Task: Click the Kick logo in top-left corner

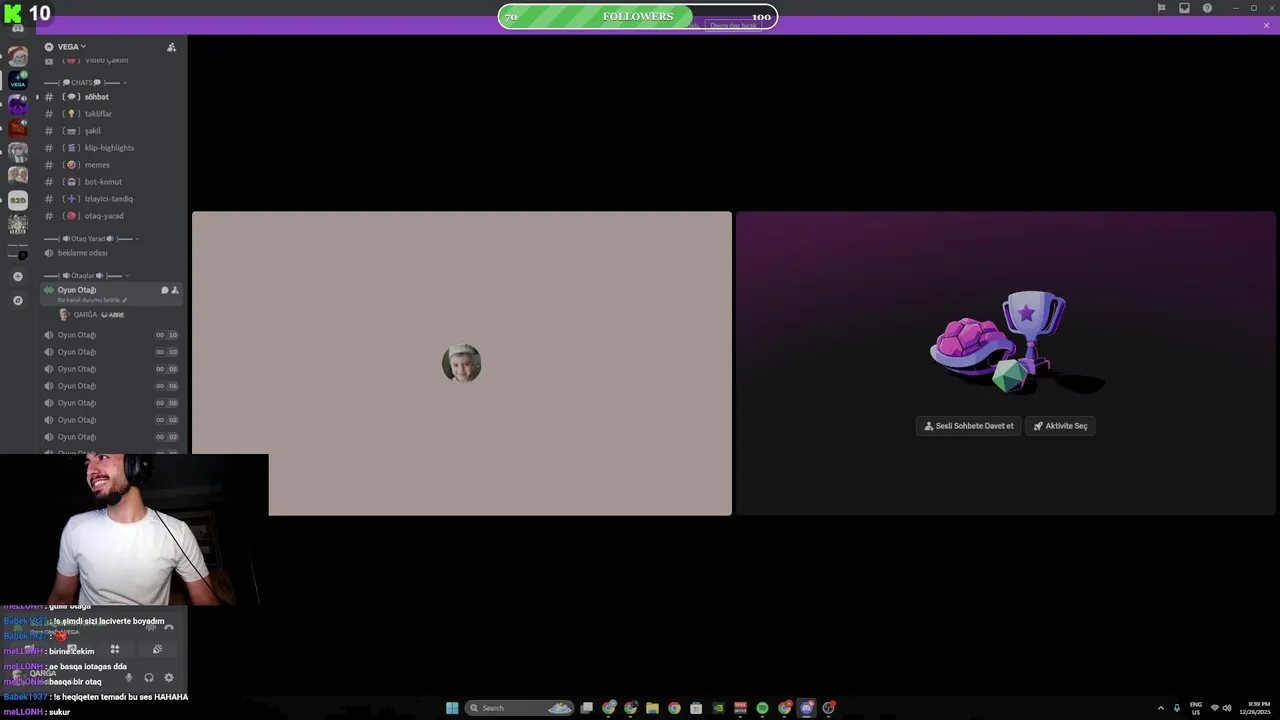Action: (14, 13)
